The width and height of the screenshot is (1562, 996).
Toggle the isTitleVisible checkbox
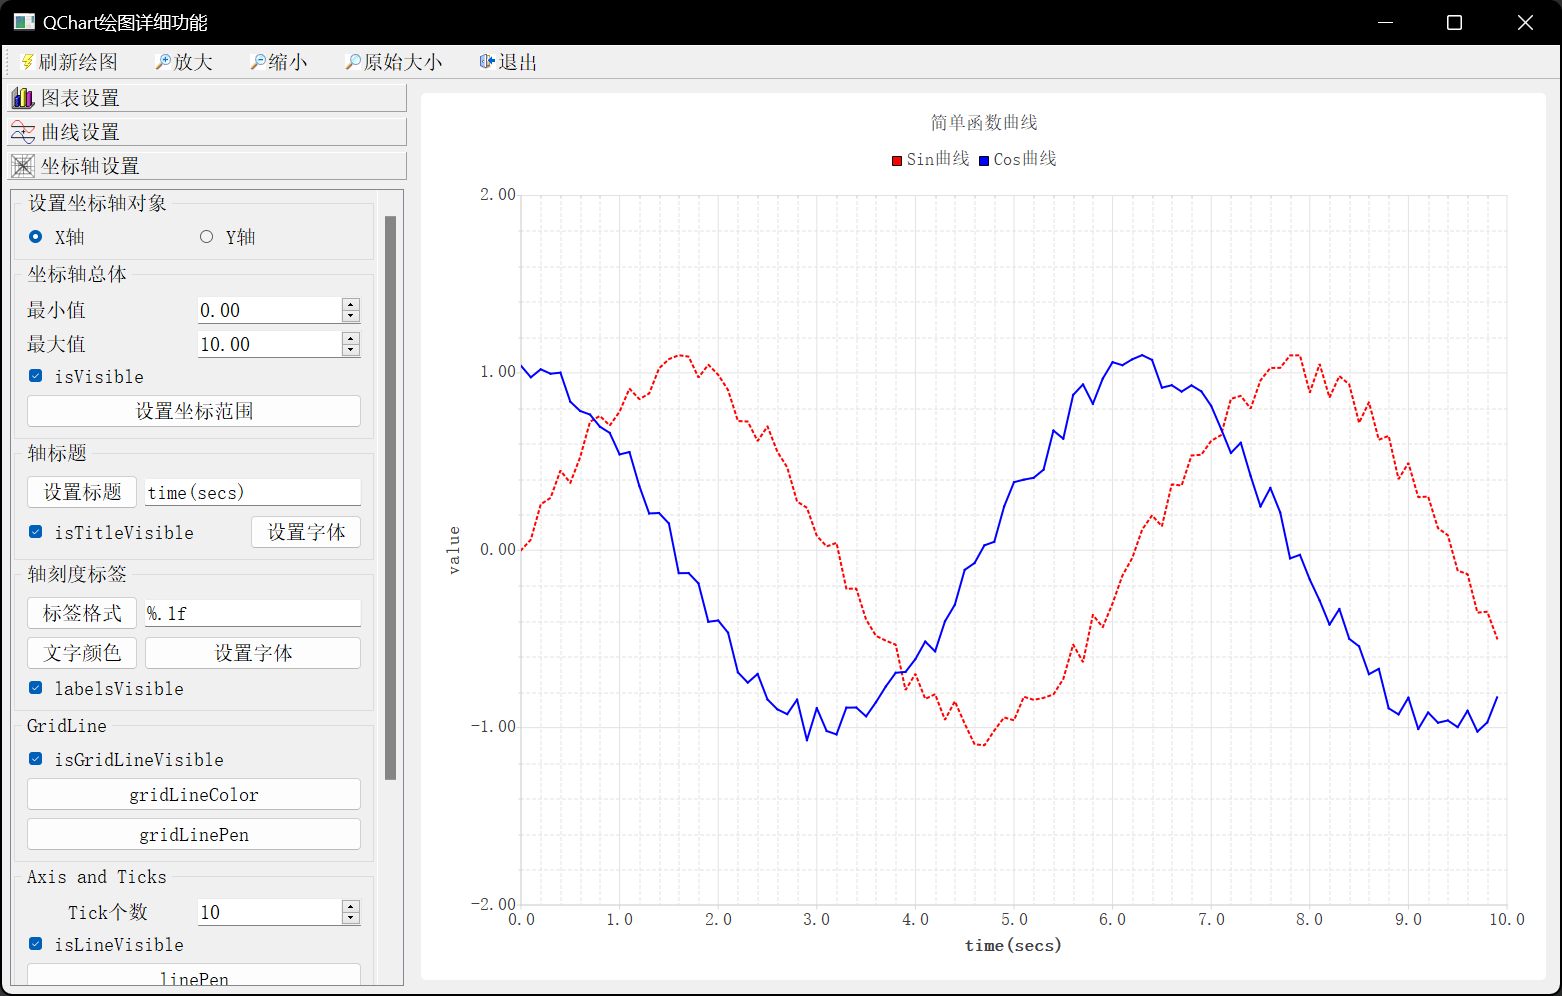pos(36,532)
